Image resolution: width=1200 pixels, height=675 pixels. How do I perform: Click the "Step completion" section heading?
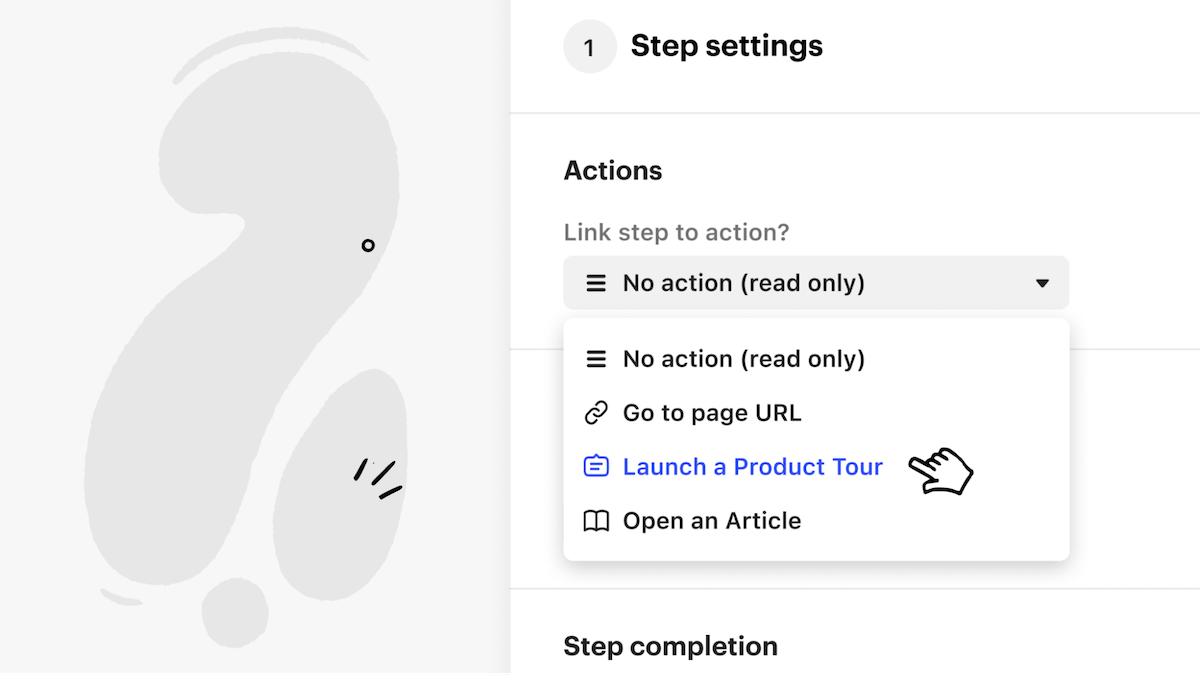(x=670, y=646)
